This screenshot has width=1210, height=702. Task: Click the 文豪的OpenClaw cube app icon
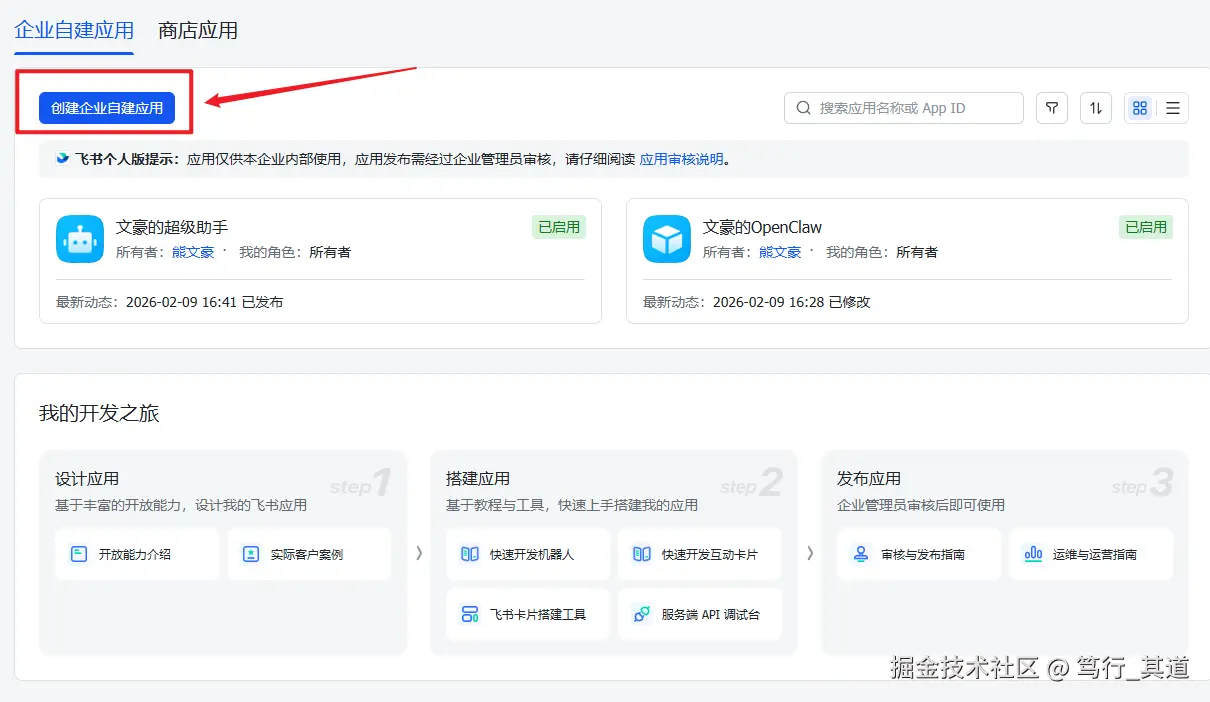pyautogui.click(x=667, y=239)
